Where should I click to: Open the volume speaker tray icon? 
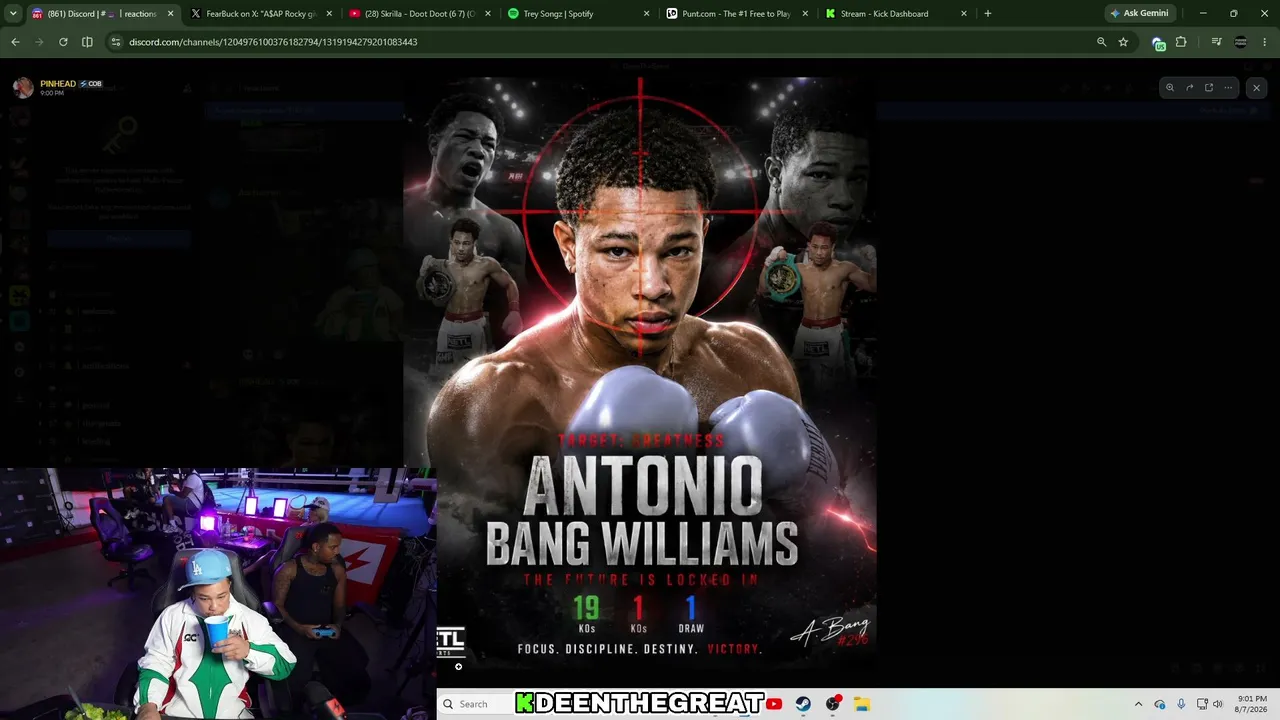1217,704
